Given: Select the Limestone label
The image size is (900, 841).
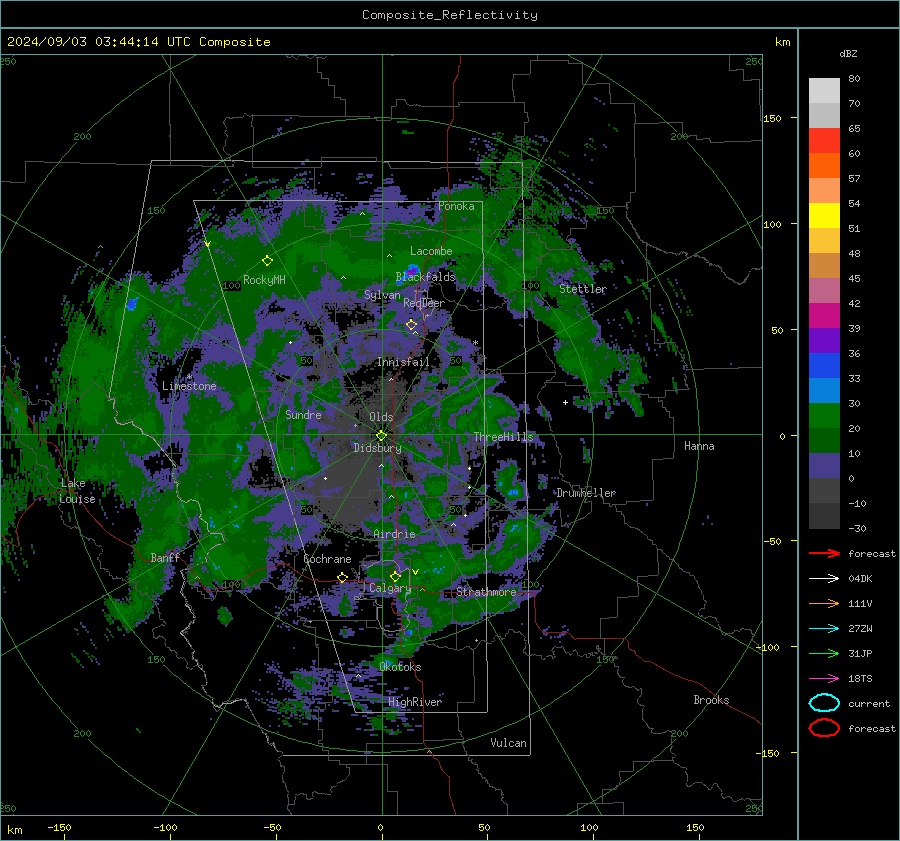Looking at the screenshot, I should [x=189, y=386].
